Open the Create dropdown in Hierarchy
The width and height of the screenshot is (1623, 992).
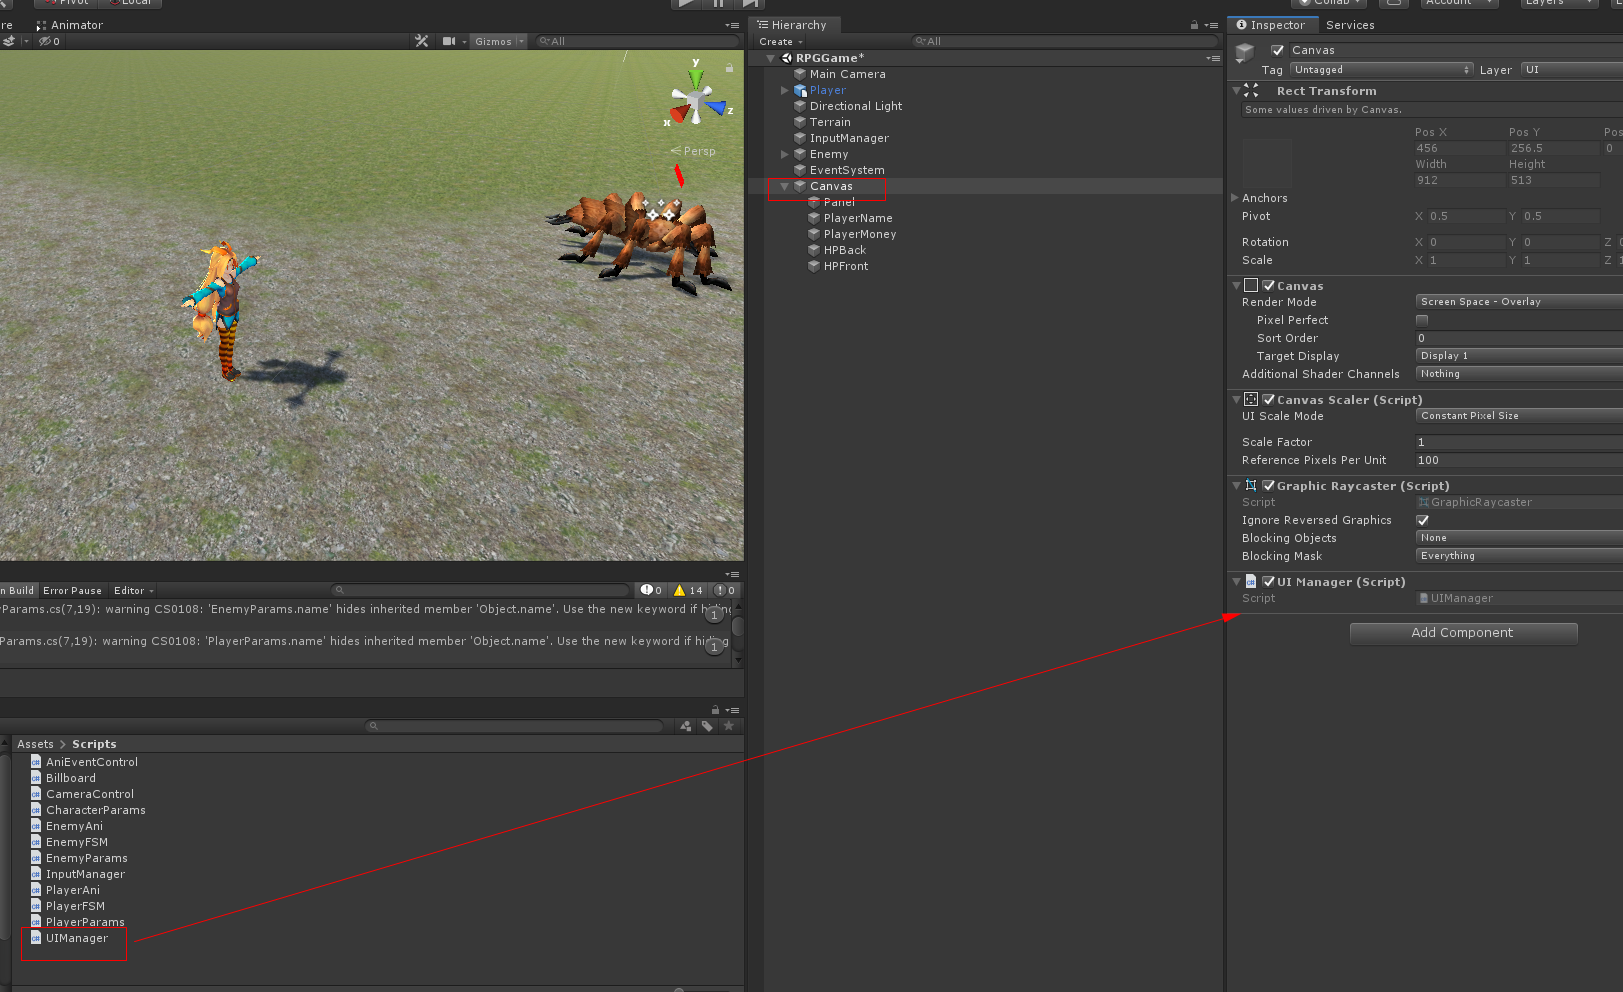coord(781,41)
